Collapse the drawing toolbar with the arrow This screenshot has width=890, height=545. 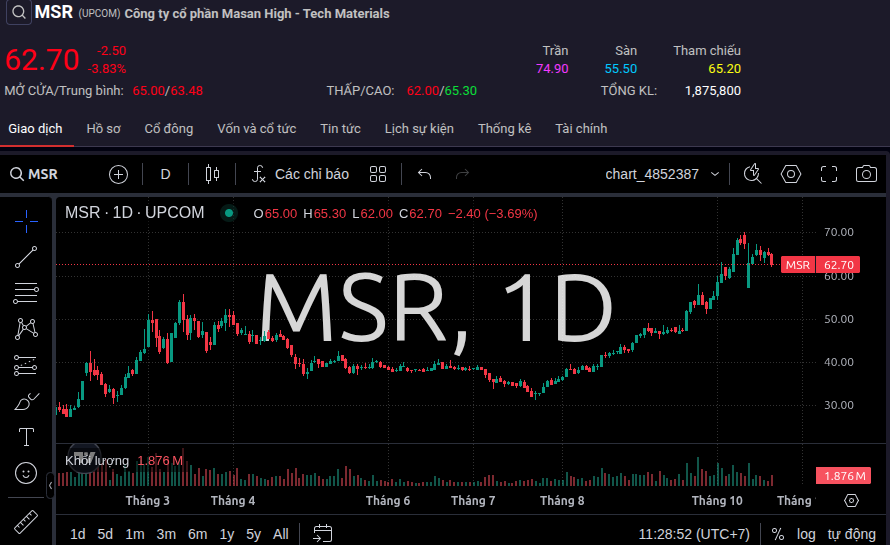point(51,485)
